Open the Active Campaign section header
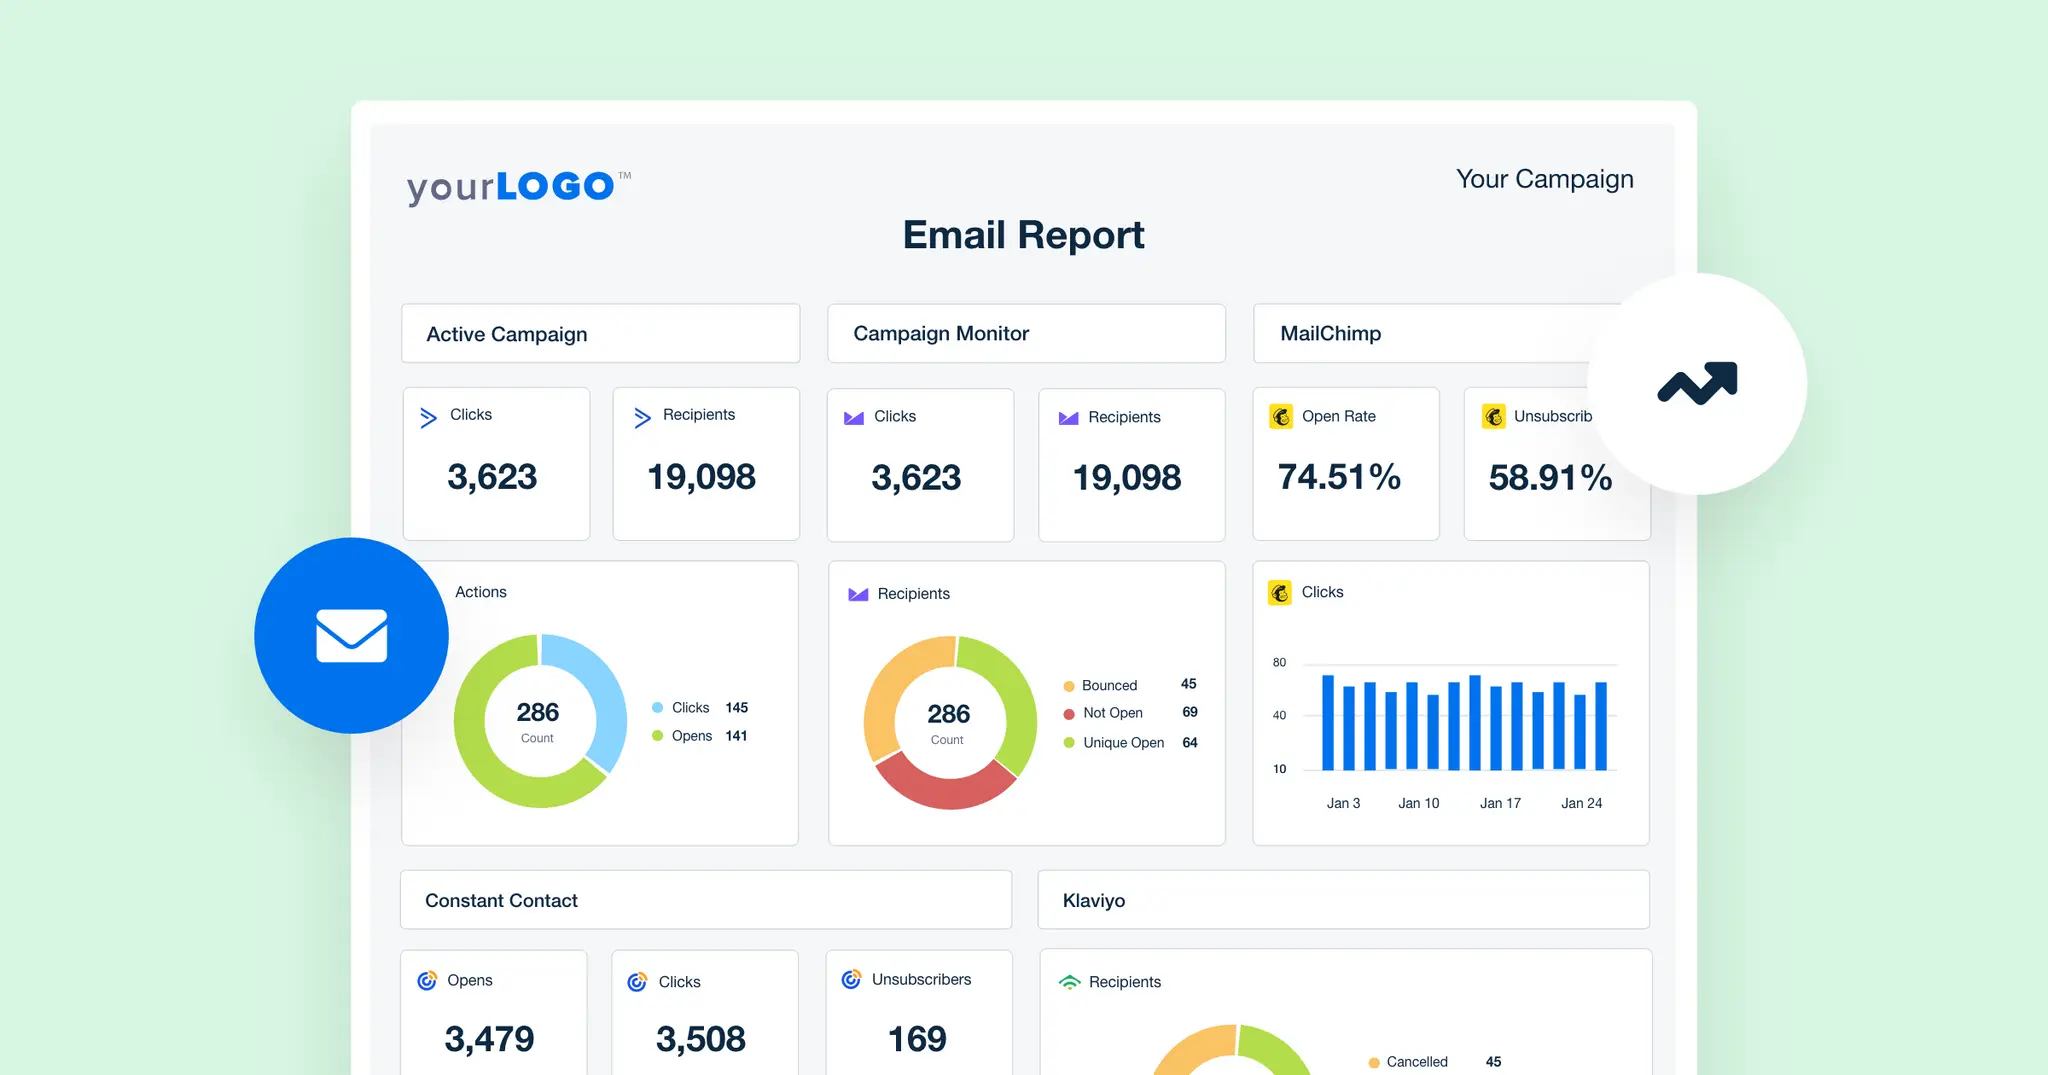Screen dimensions: 2048x1075 coord(600,333)
